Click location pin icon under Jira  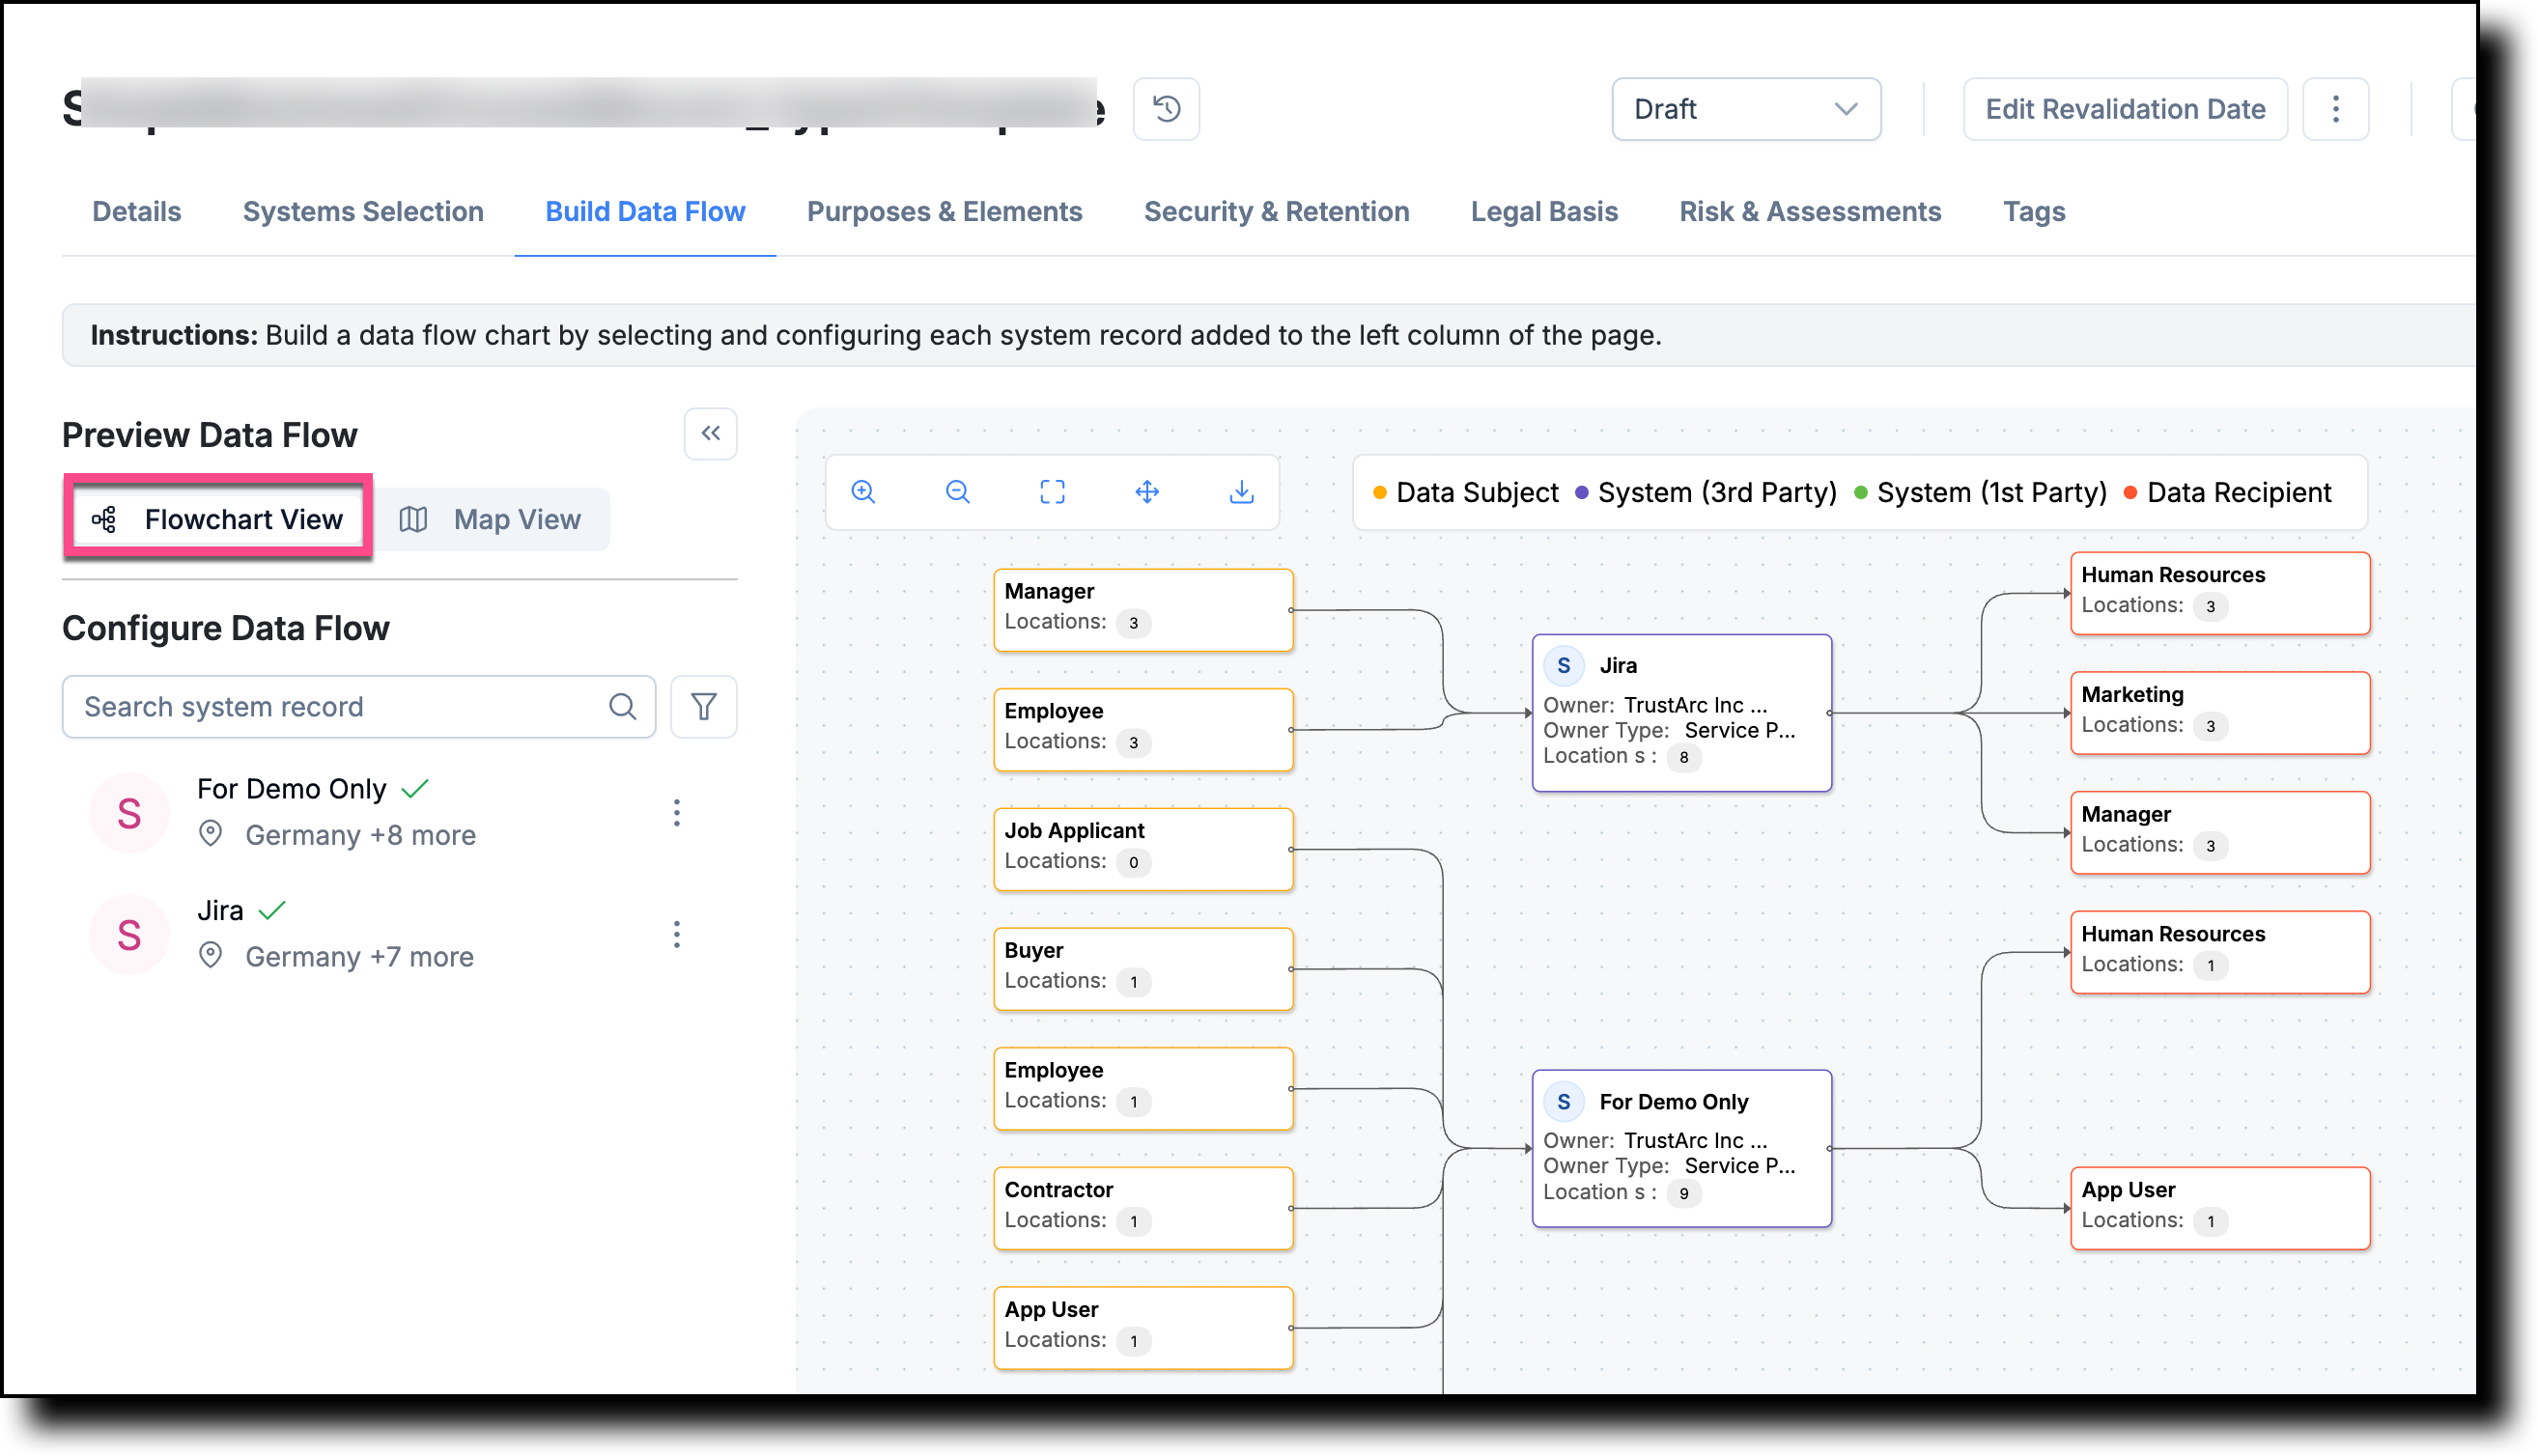point(210,955)
